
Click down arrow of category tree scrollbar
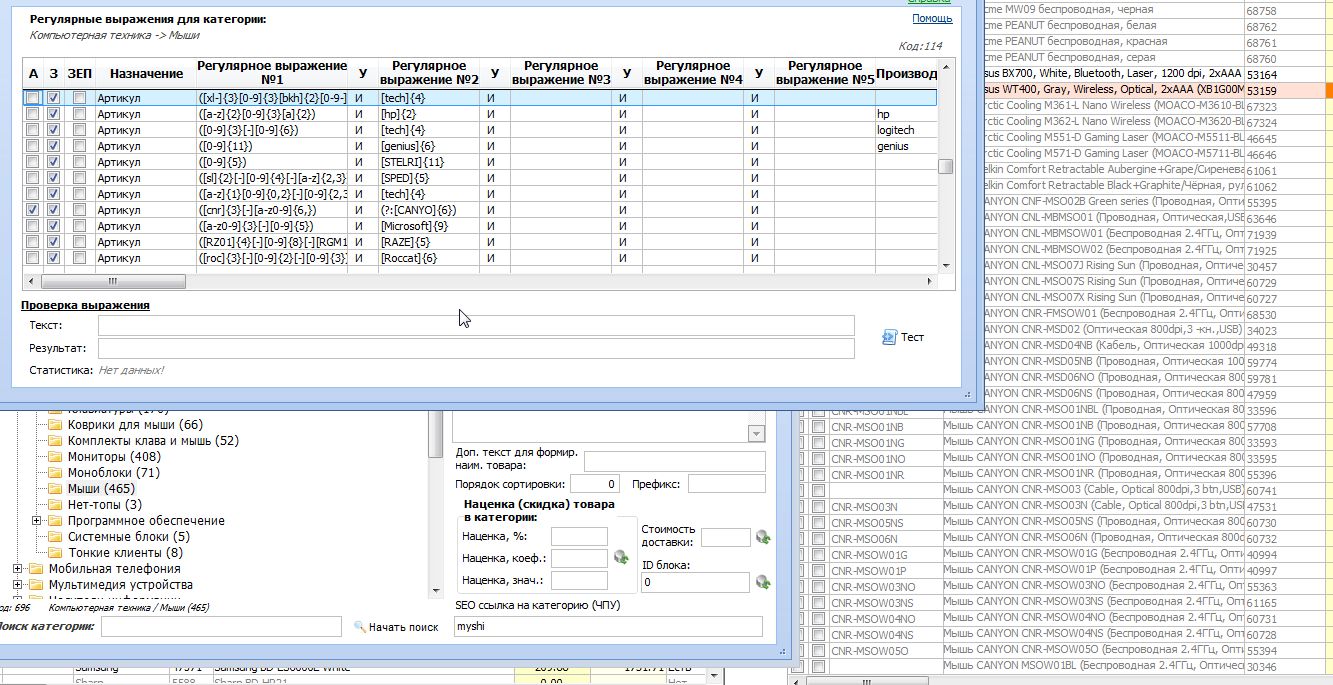[435, 590]
